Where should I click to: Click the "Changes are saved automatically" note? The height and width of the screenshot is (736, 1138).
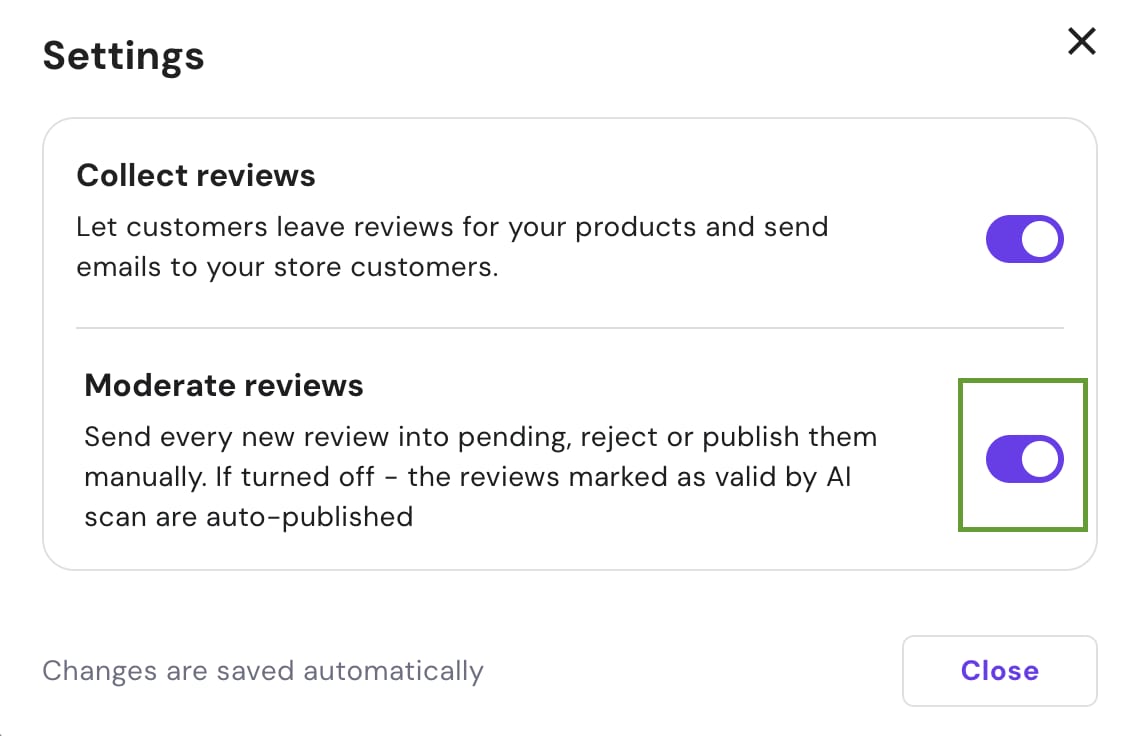[x=262, y=670]
